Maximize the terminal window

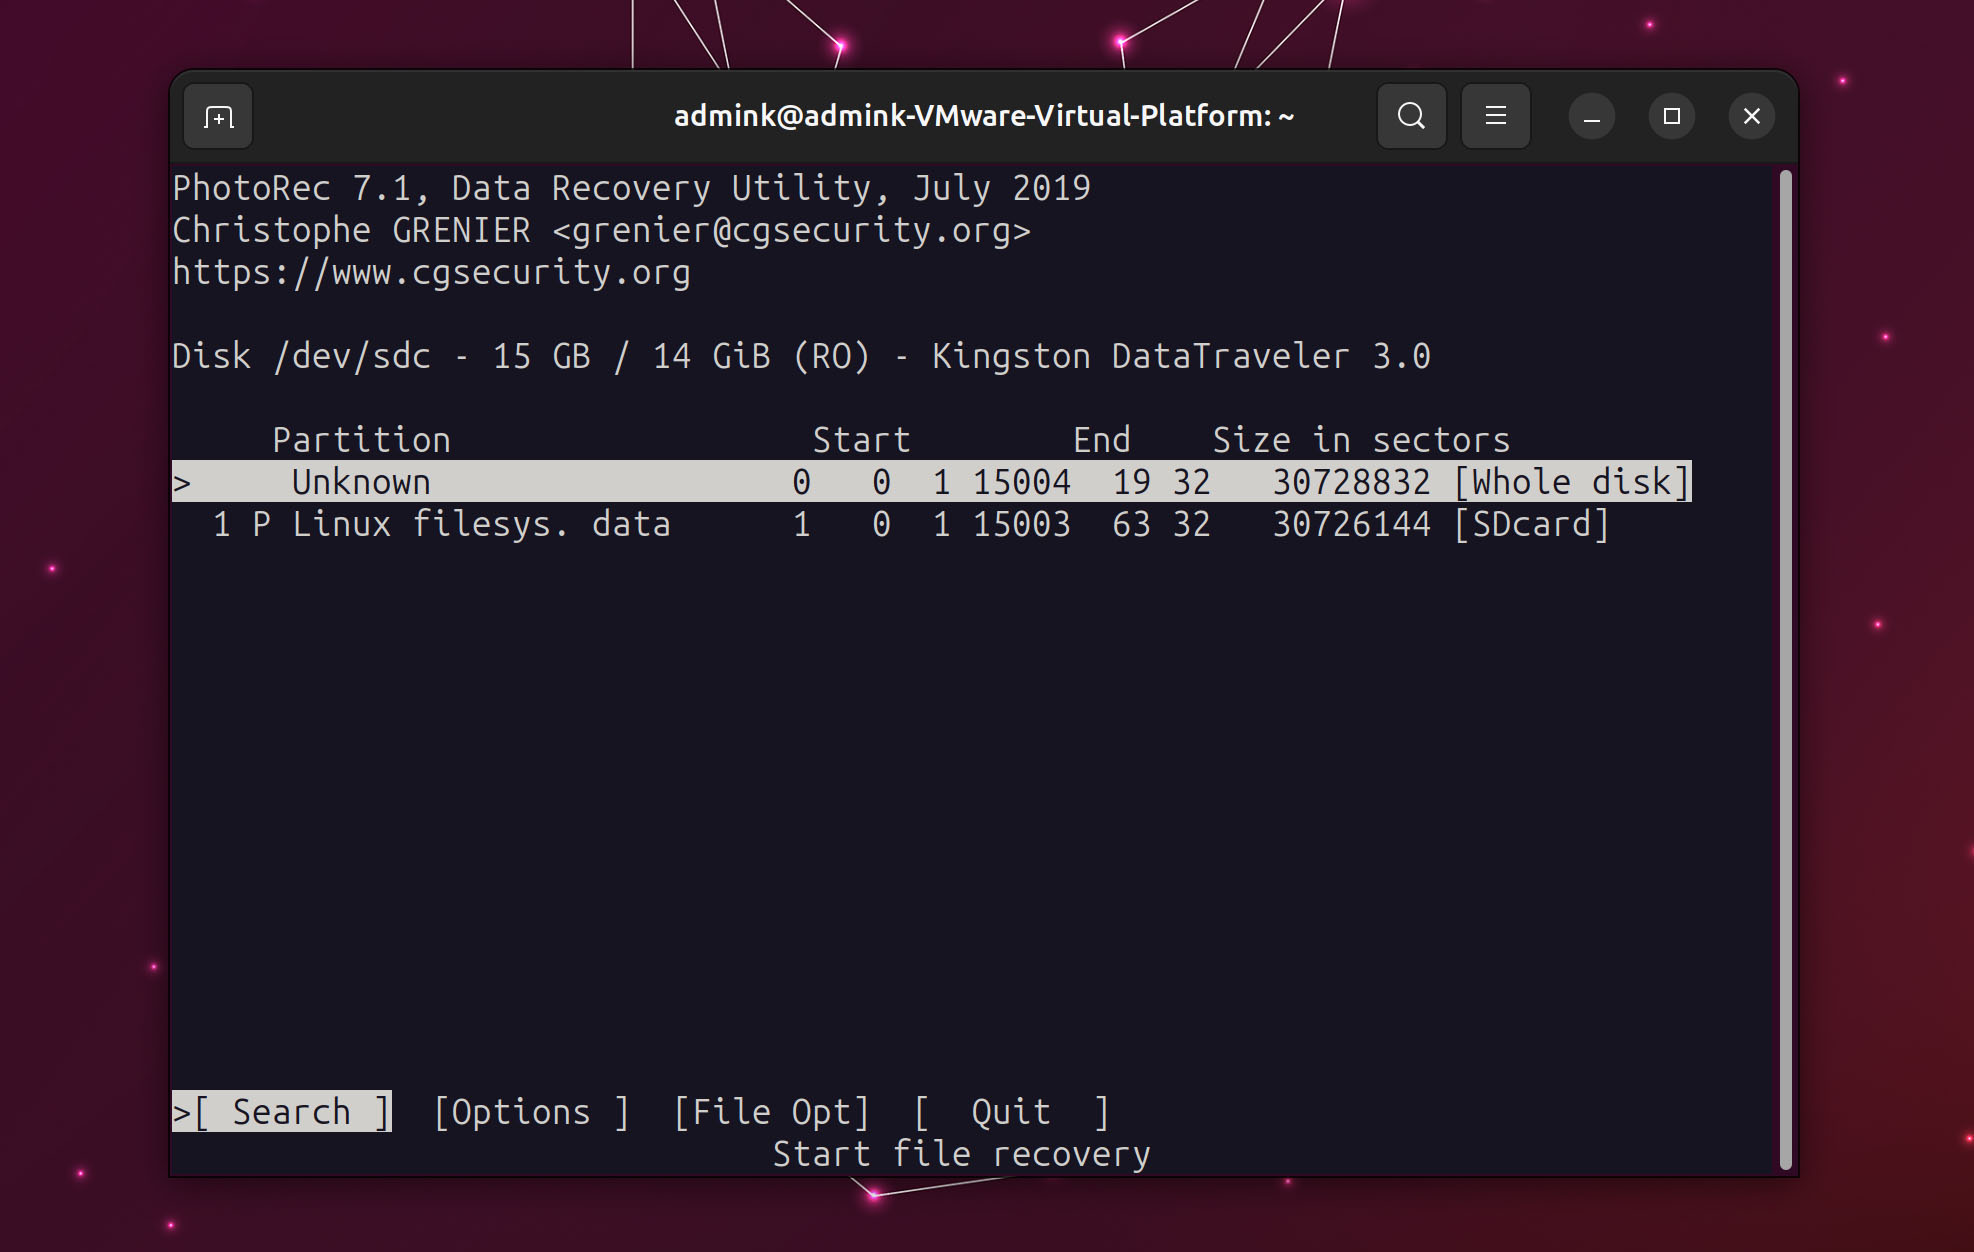pos(1671,117)
